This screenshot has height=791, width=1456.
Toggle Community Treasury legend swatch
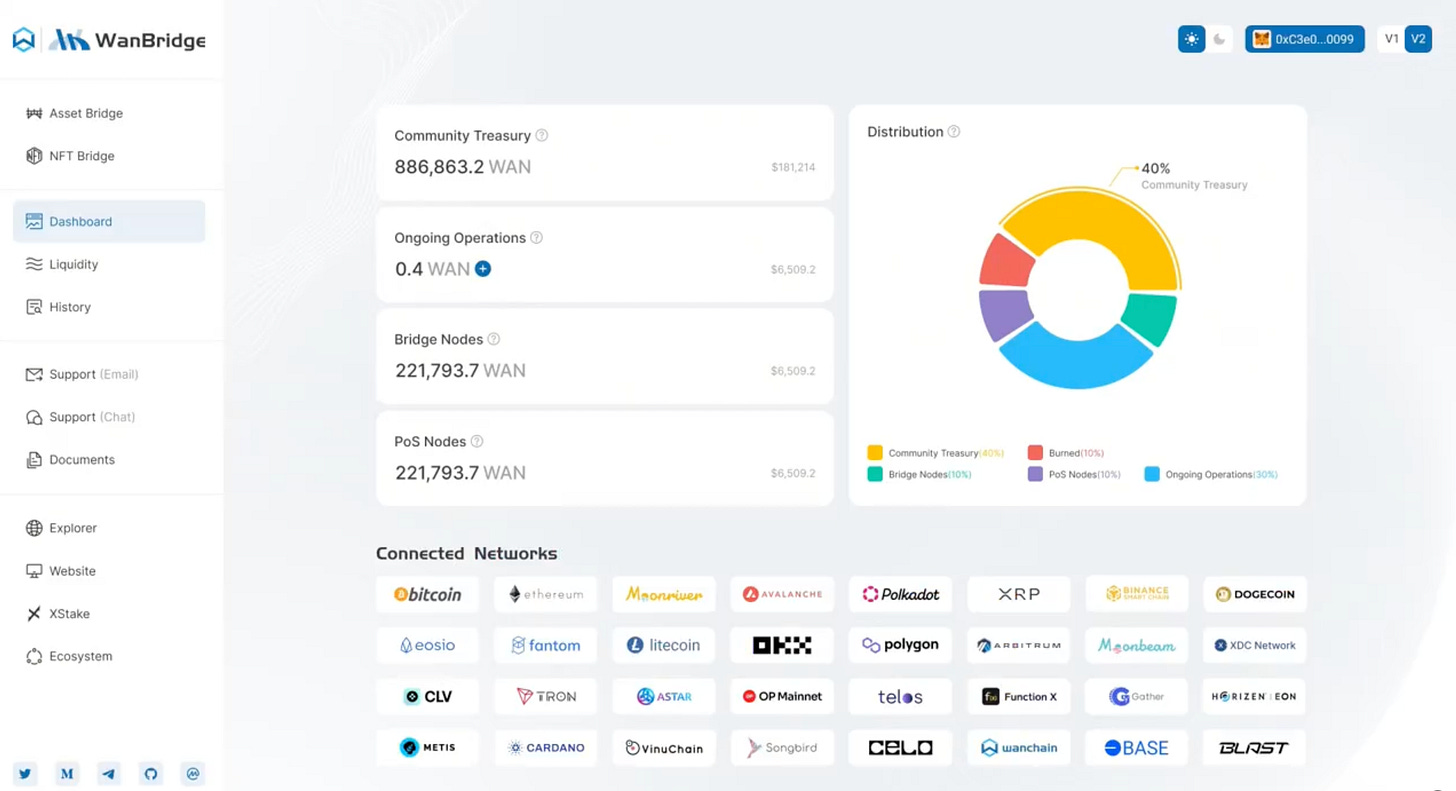click(x=875, y=453)
